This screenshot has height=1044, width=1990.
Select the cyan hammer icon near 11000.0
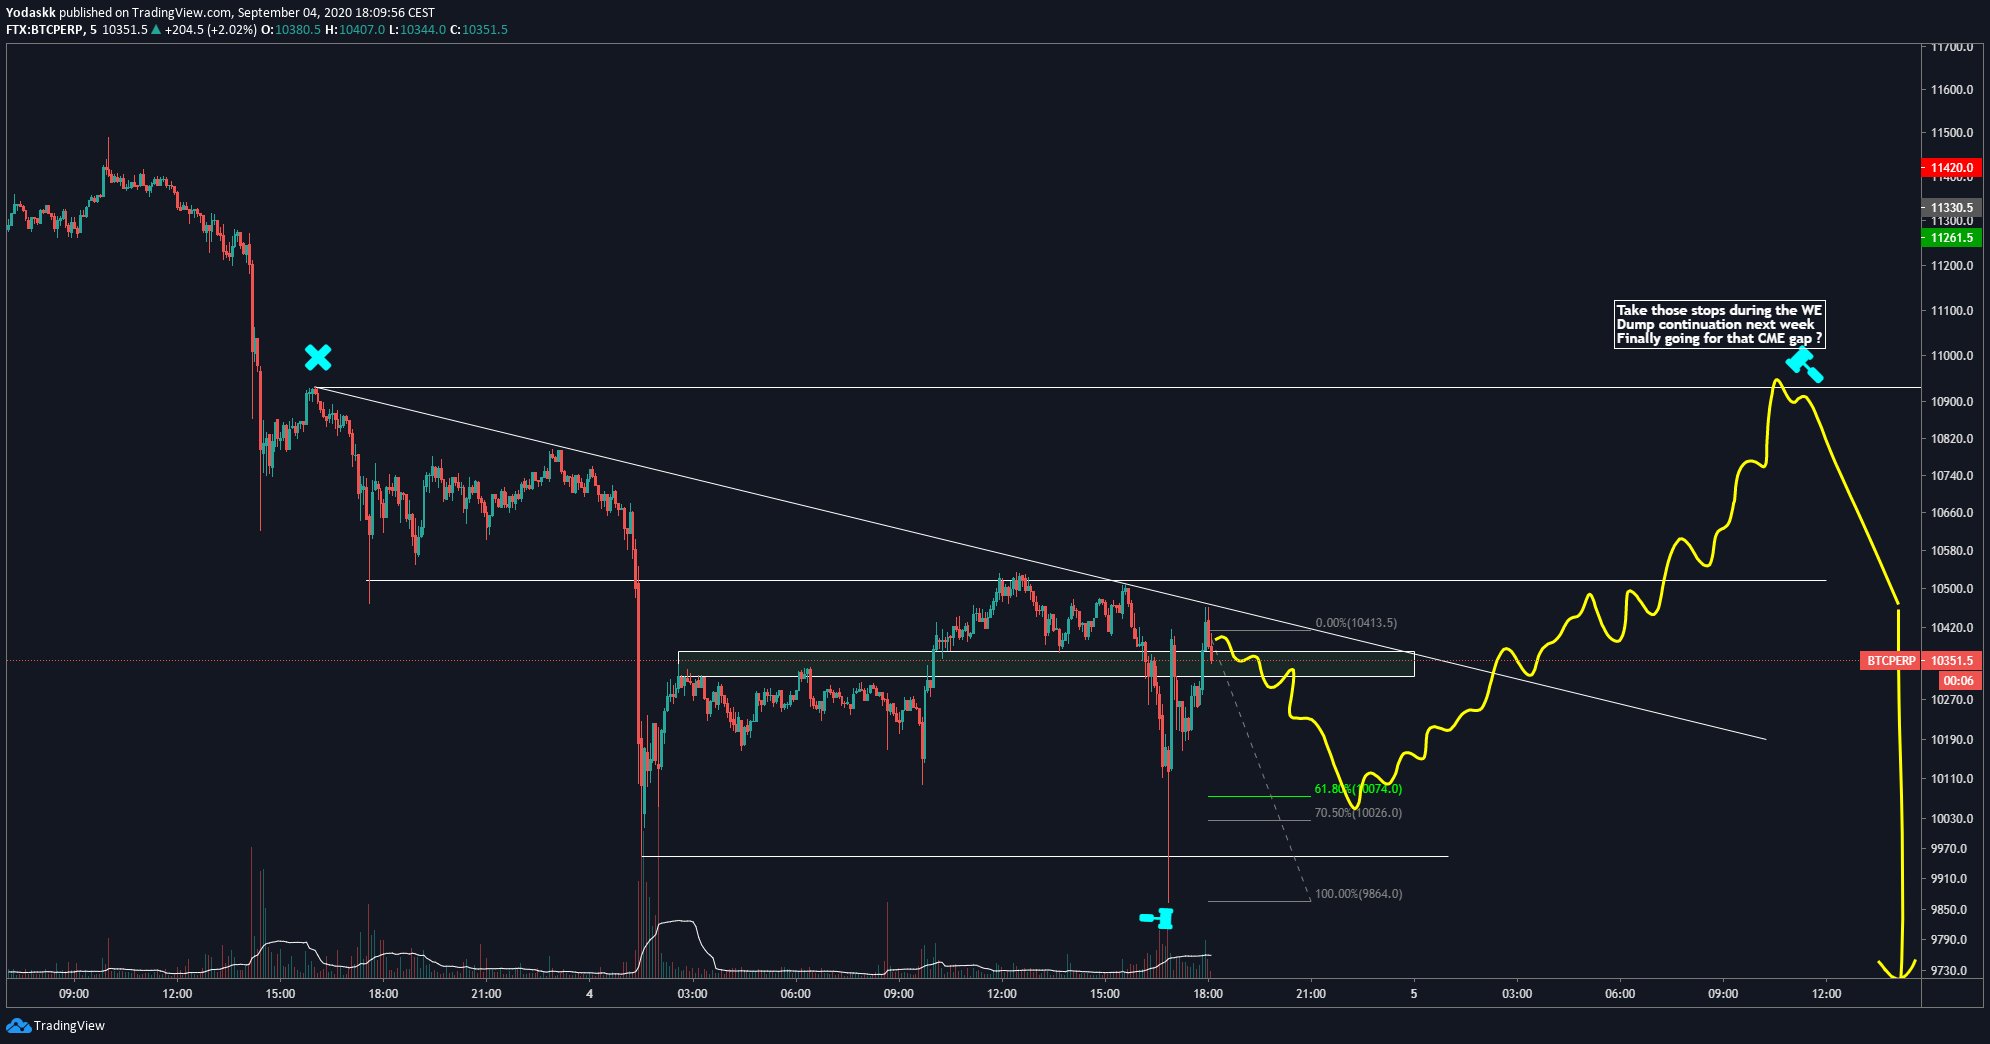1805,364
